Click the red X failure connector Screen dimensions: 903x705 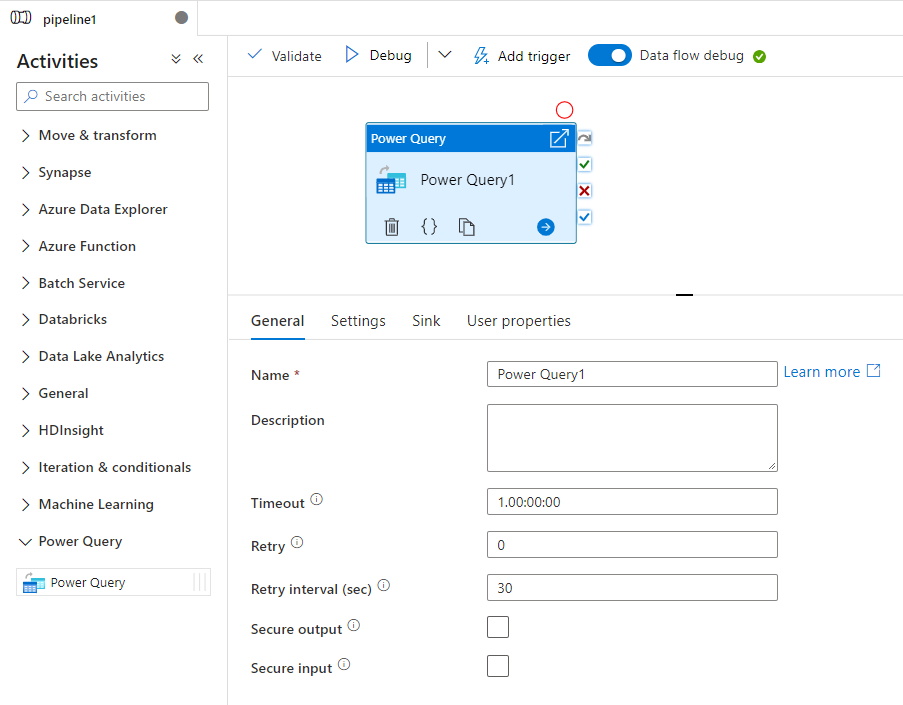[x=585, y=191]
